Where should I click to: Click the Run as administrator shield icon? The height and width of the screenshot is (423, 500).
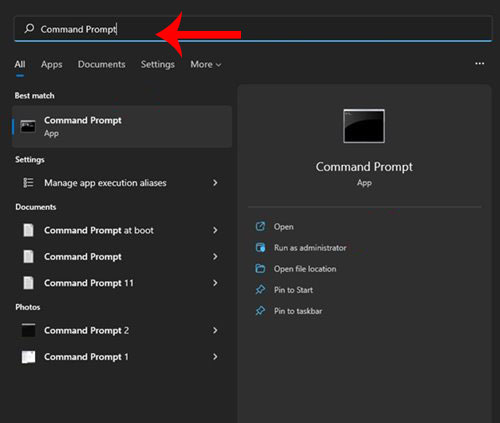click(x=260, y=247)
